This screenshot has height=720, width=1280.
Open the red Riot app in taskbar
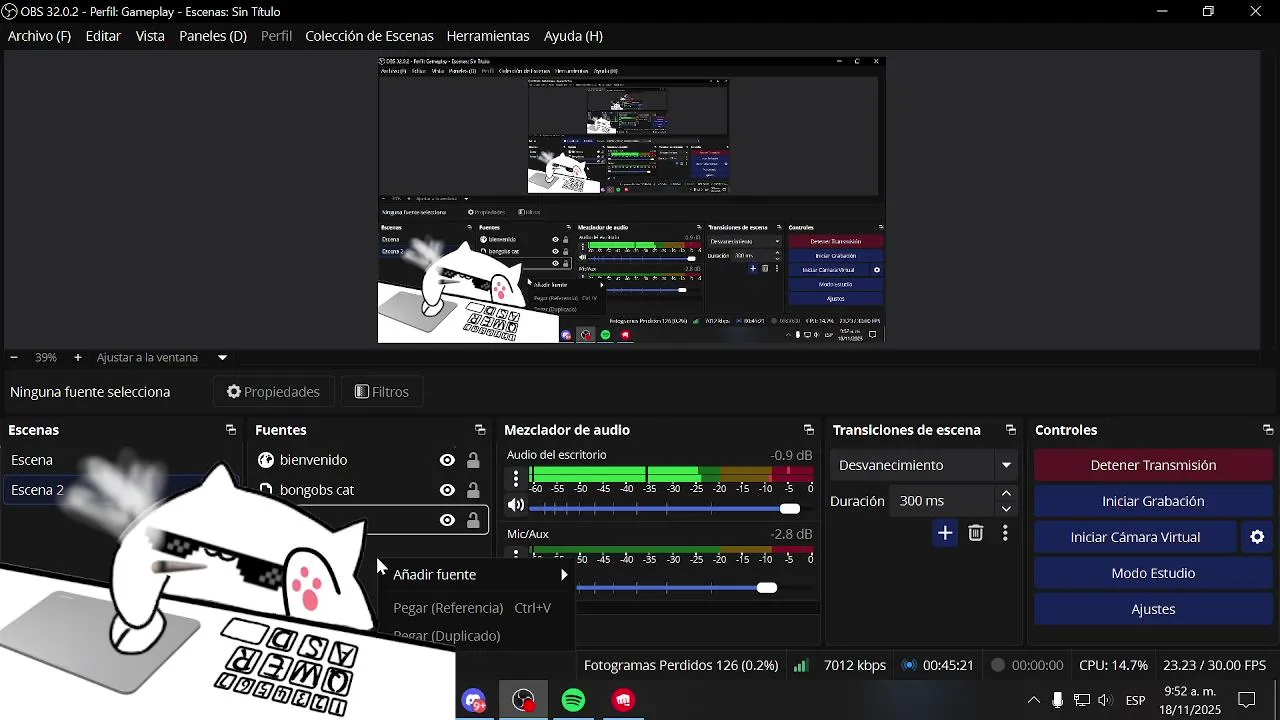coord(624,700)
